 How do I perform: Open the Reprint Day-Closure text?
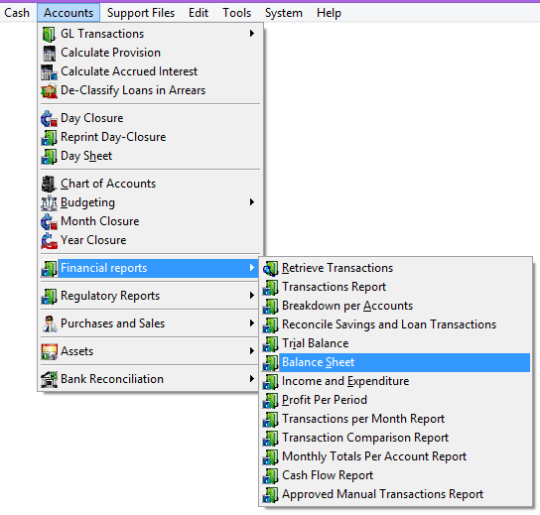pos(113,137)
